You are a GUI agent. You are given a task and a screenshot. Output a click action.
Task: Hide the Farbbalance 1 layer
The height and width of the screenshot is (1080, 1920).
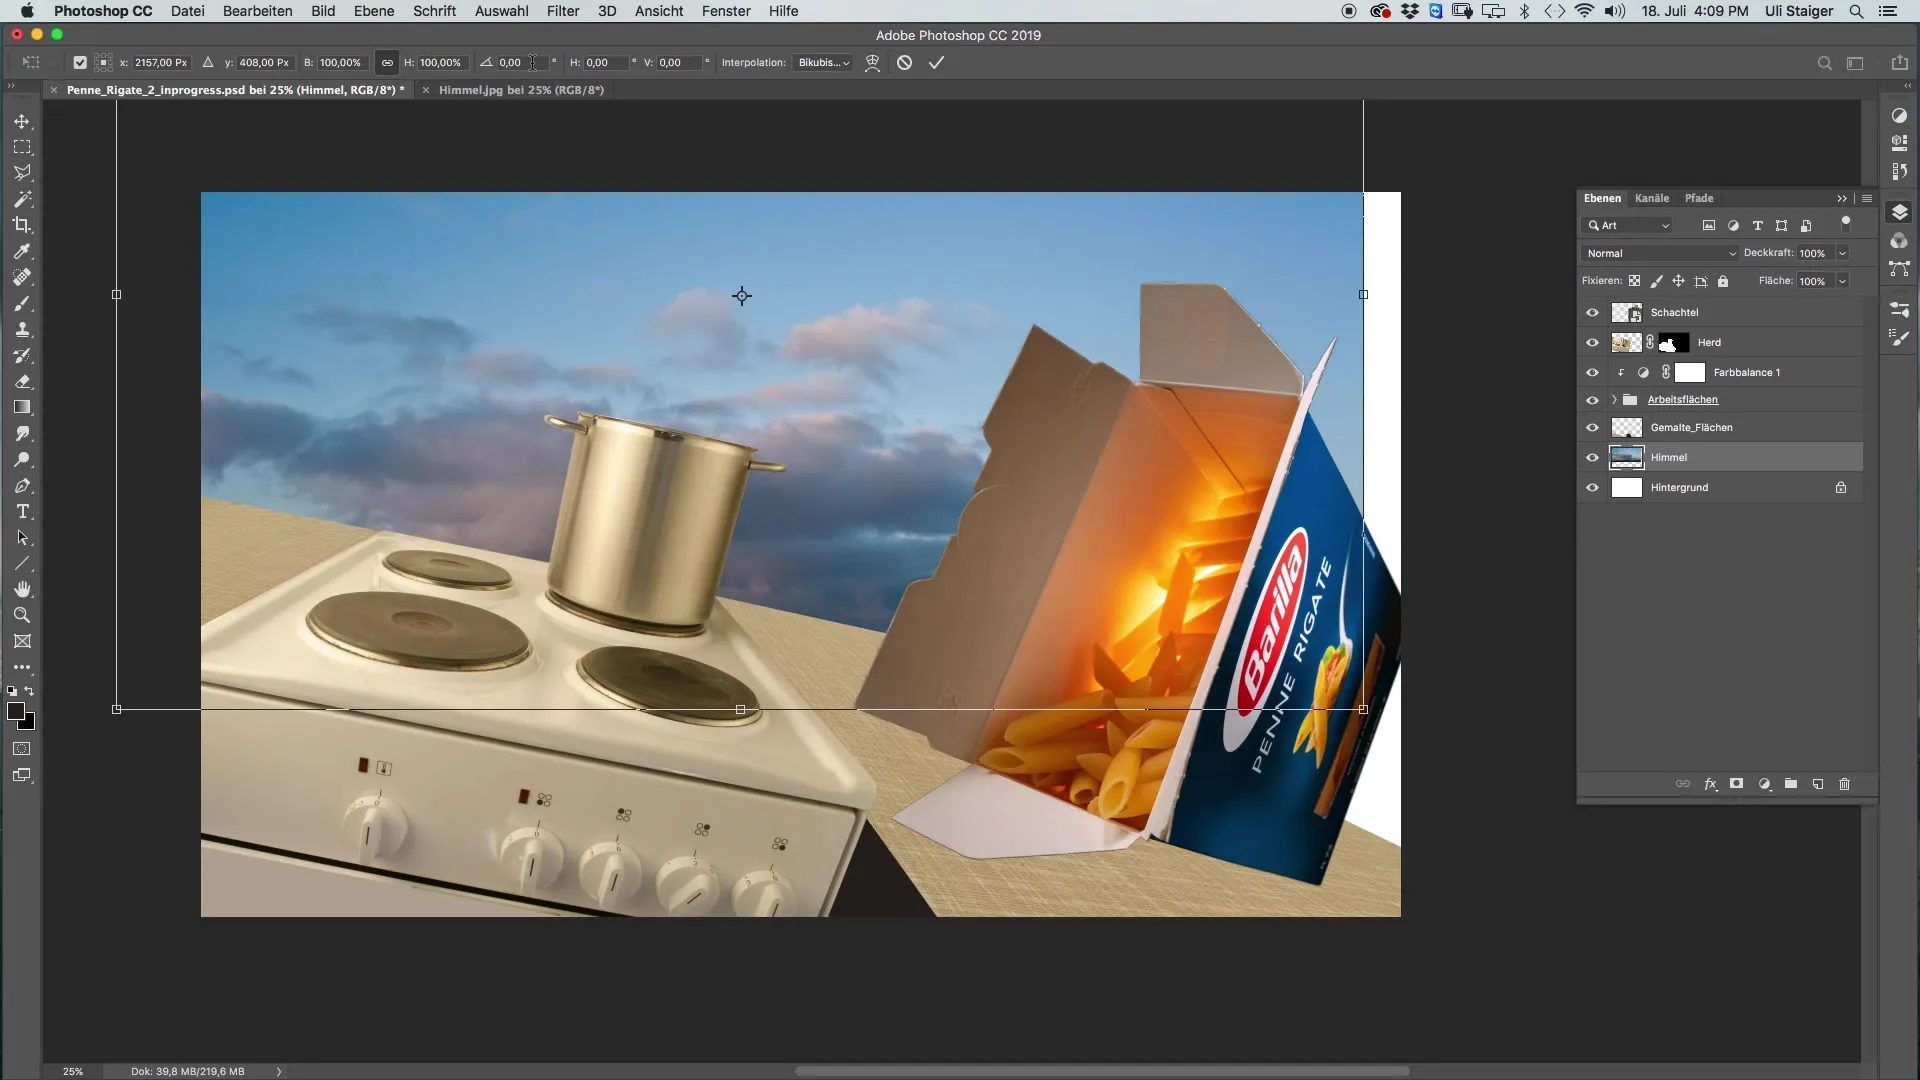pyautogui.click(x=1592, y=372)
